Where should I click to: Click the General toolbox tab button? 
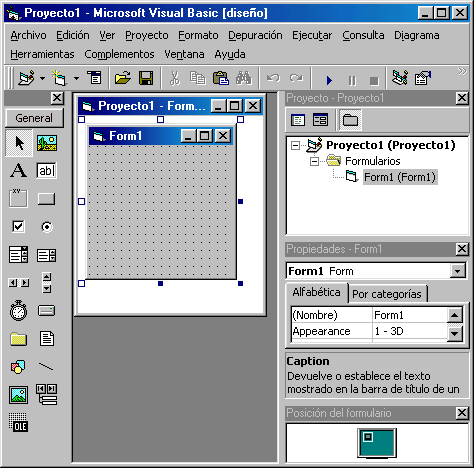tap(34, 118)
